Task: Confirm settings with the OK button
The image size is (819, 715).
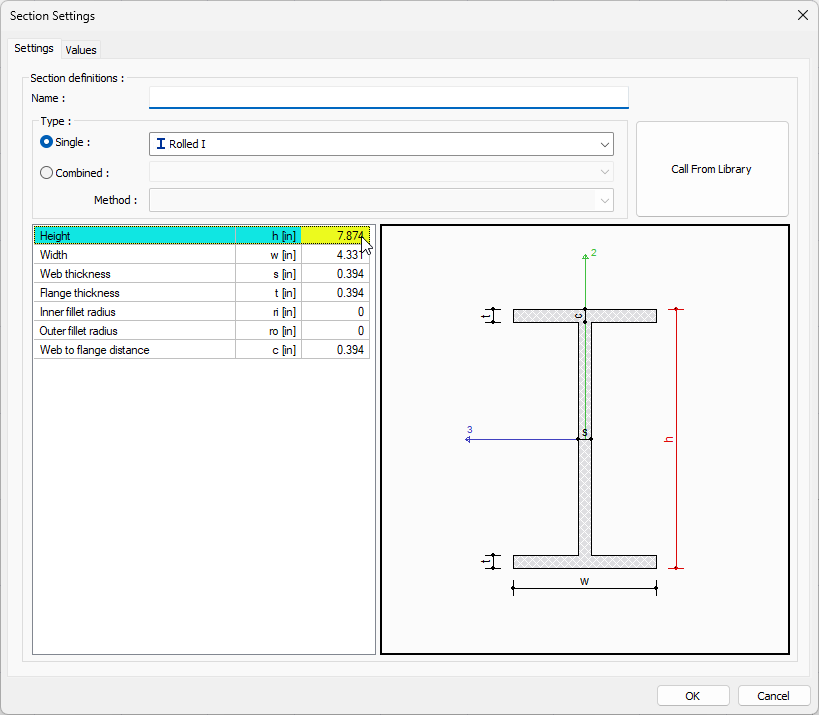Action: [x=692, y=695]
